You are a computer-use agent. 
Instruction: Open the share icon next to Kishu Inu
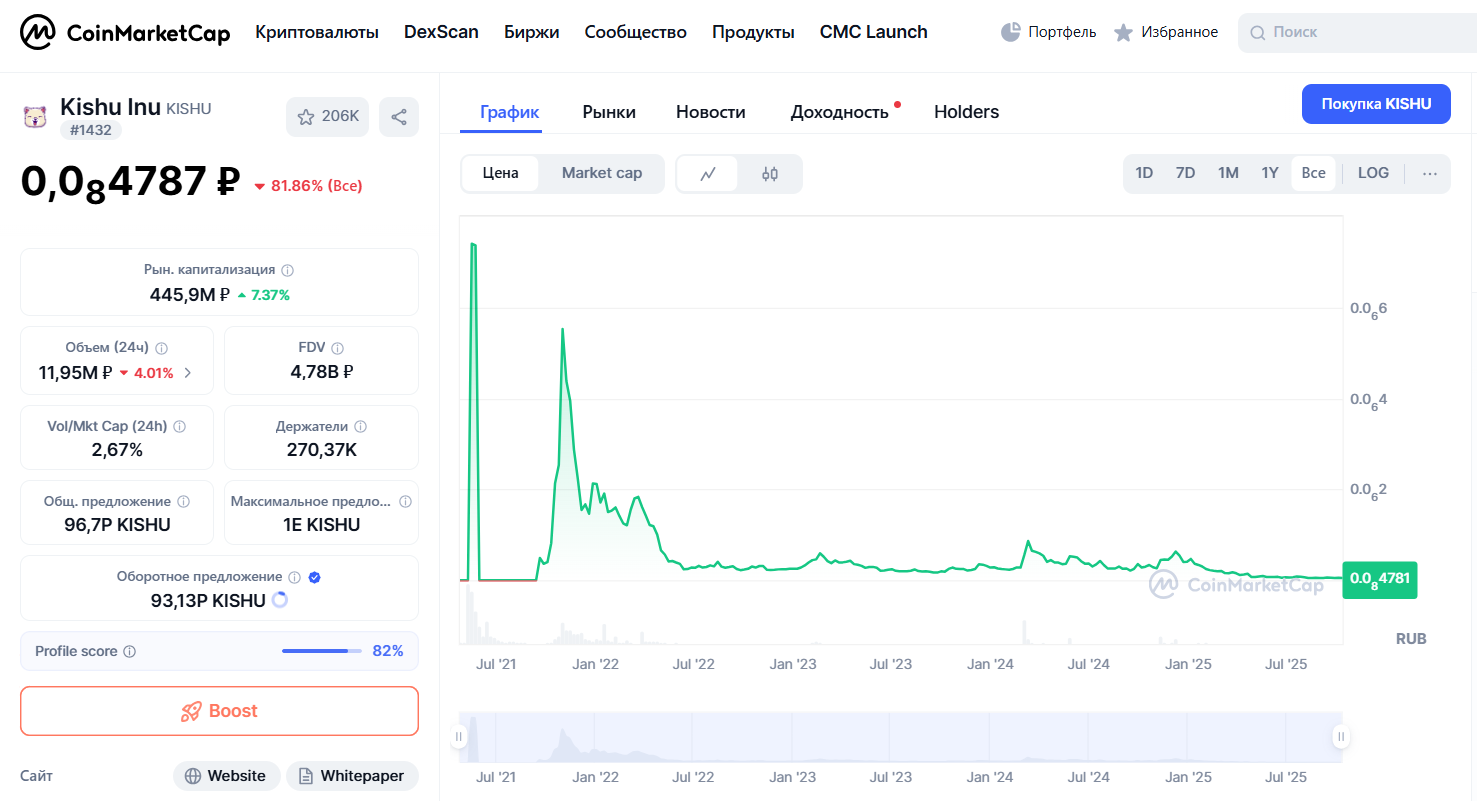[x=399, y=117]
